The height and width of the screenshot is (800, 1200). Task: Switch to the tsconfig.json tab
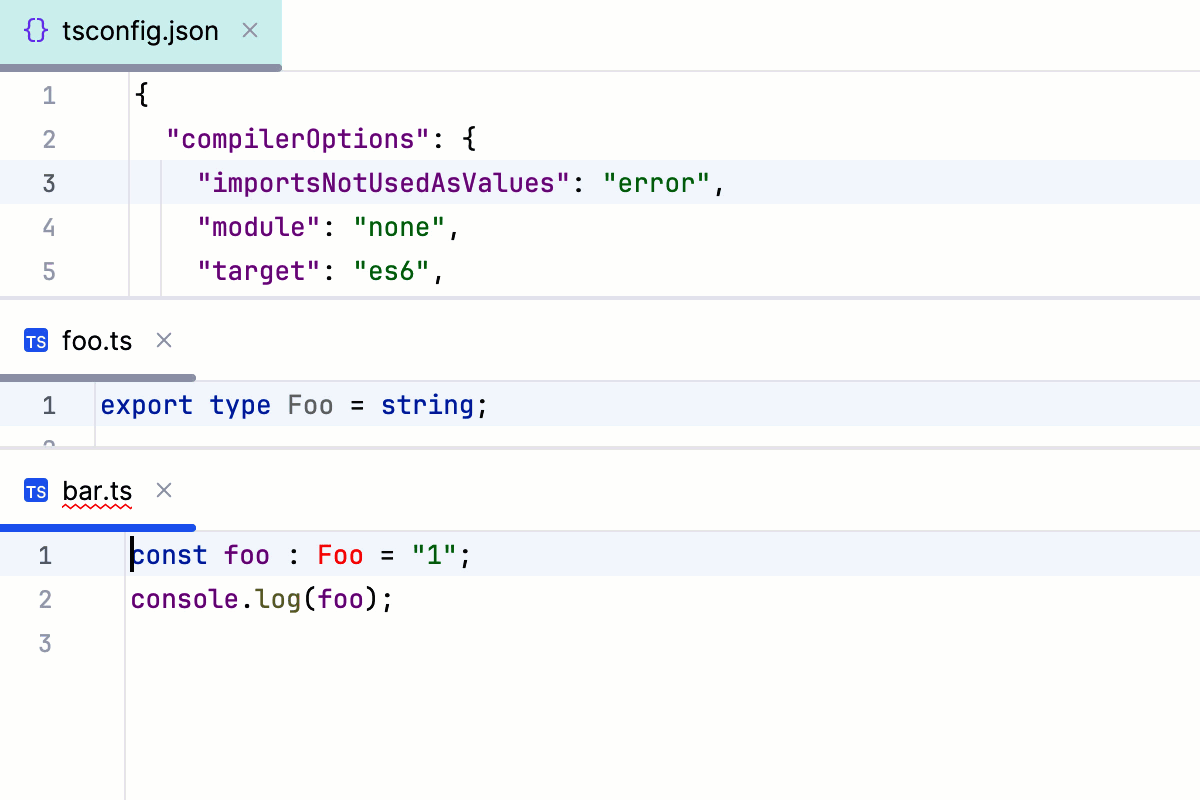(x=140, y=31)
